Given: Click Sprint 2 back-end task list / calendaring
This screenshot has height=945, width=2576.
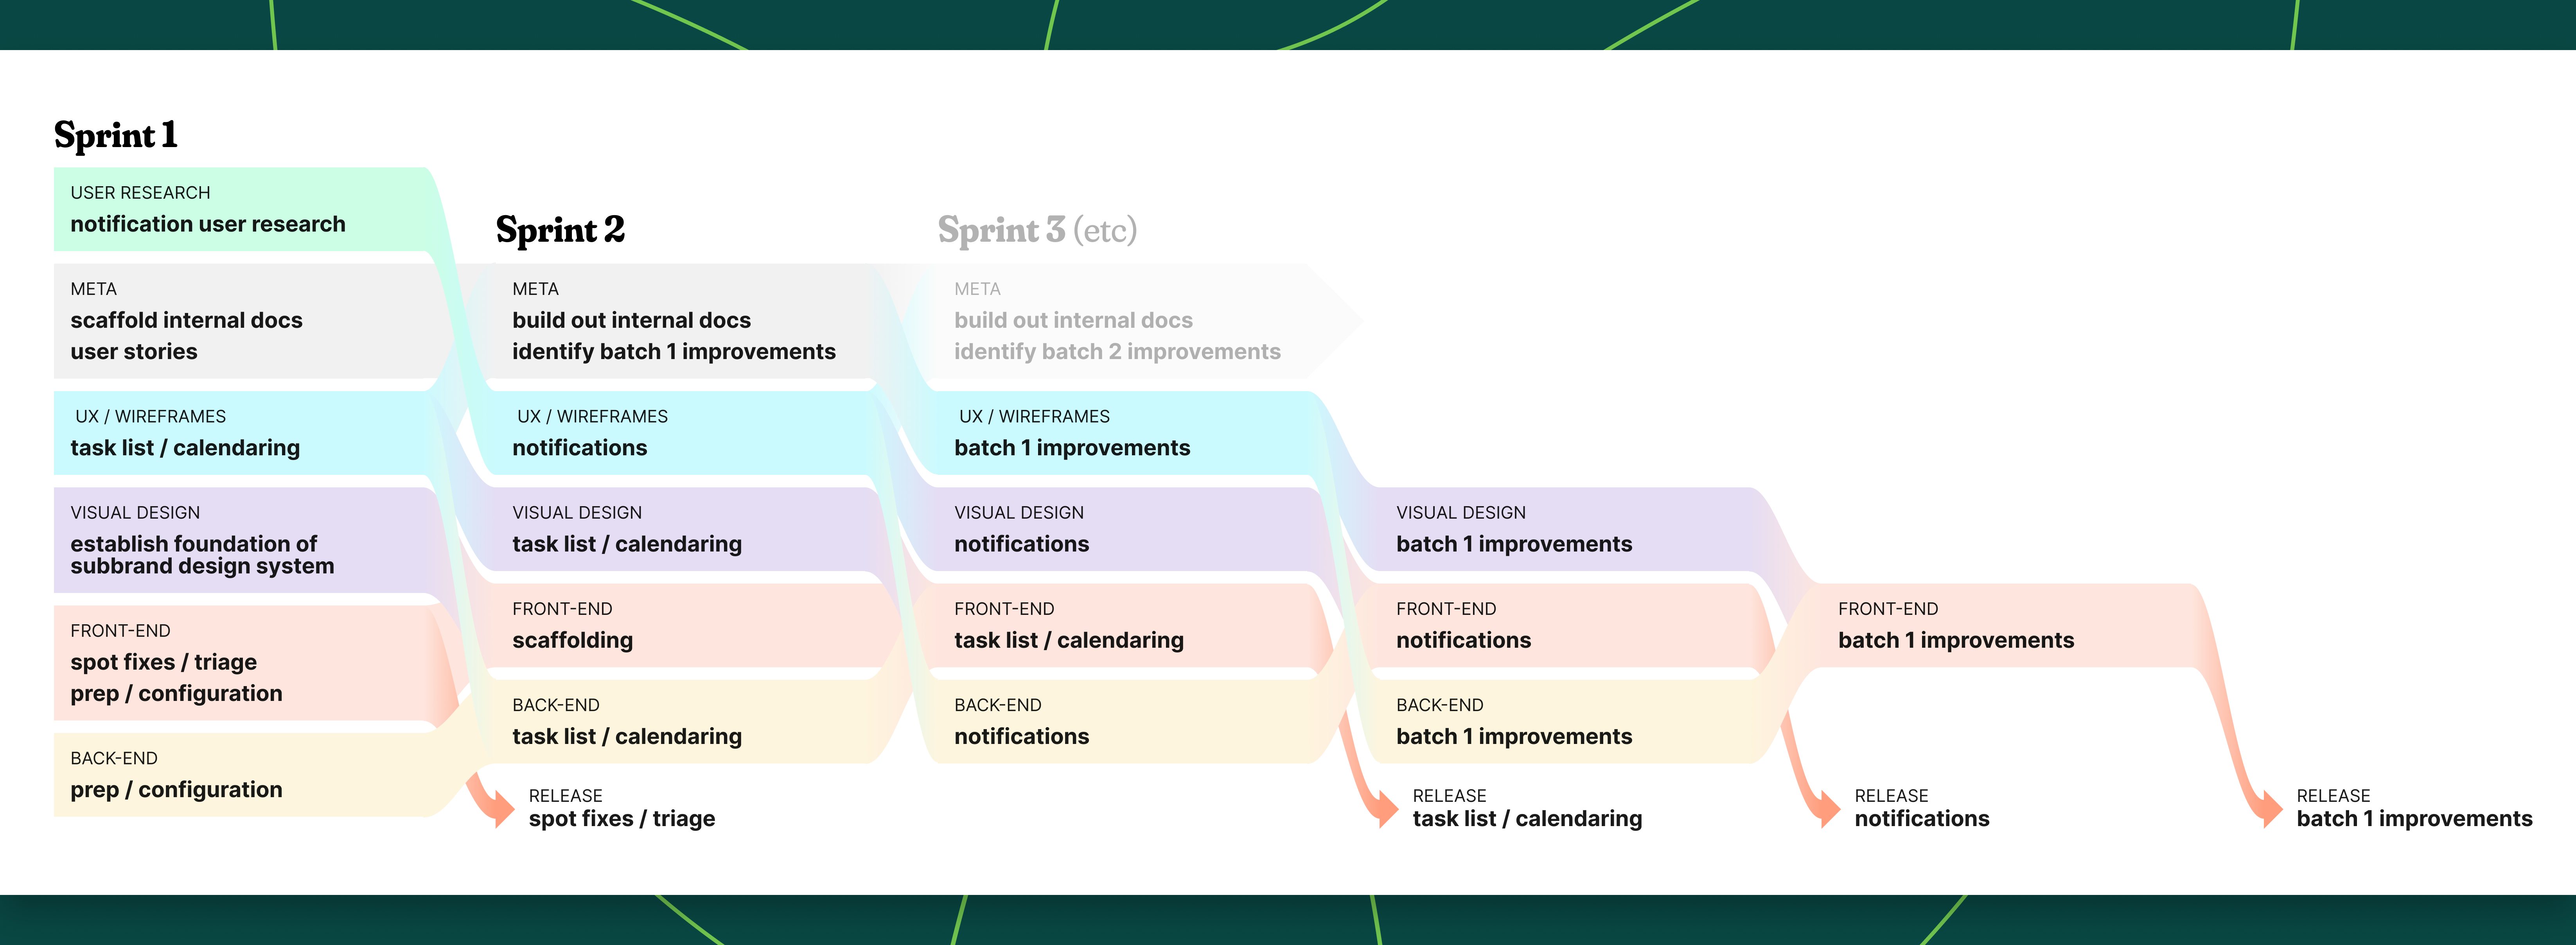Looking at the screenshot, I should click(x=627, y=736).
